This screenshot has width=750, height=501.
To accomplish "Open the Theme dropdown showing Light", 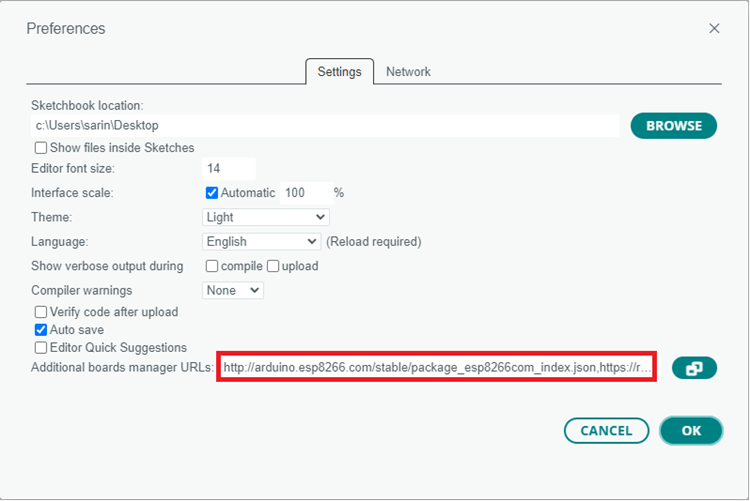I will coord(265,217).
